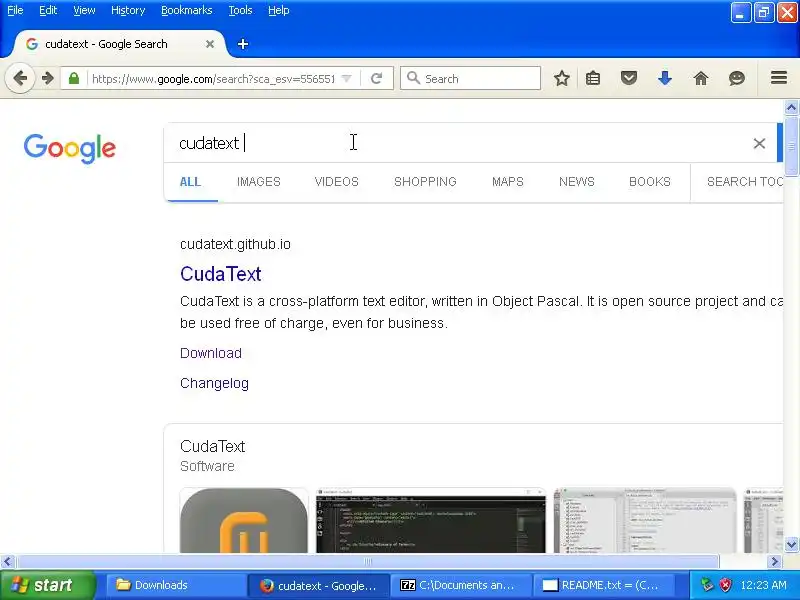The image size is (800, 600).
Task: Open the File menu
Action: pyautogui.click(x=15, y=10)
